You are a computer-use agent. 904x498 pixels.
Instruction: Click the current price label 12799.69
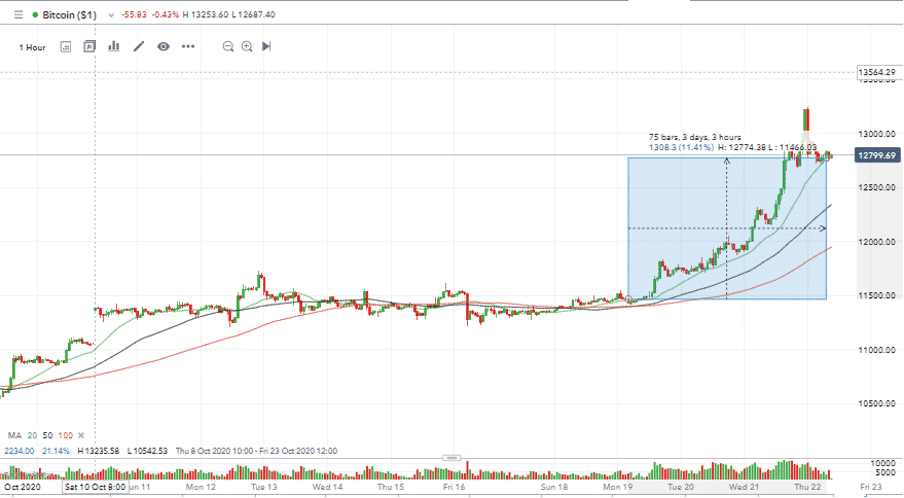[877, 156]
